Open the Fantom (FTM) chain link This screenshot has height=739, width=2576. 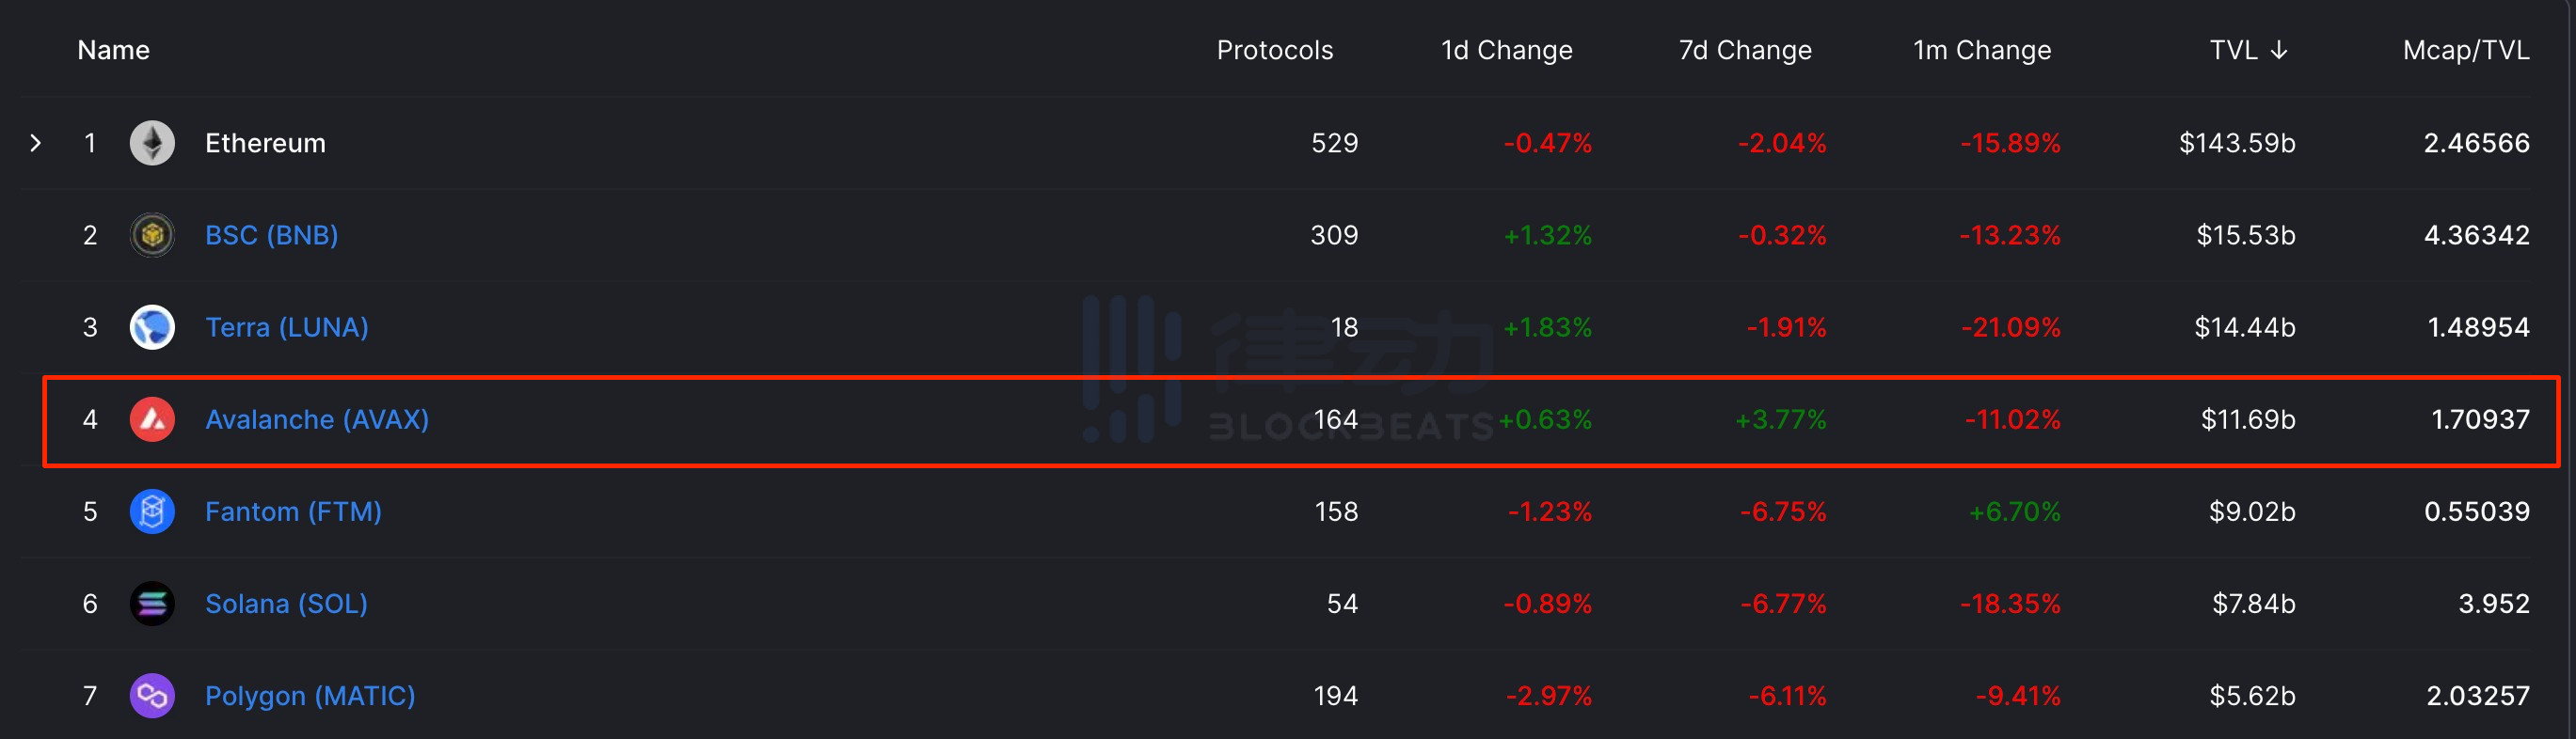coord(293,511)
